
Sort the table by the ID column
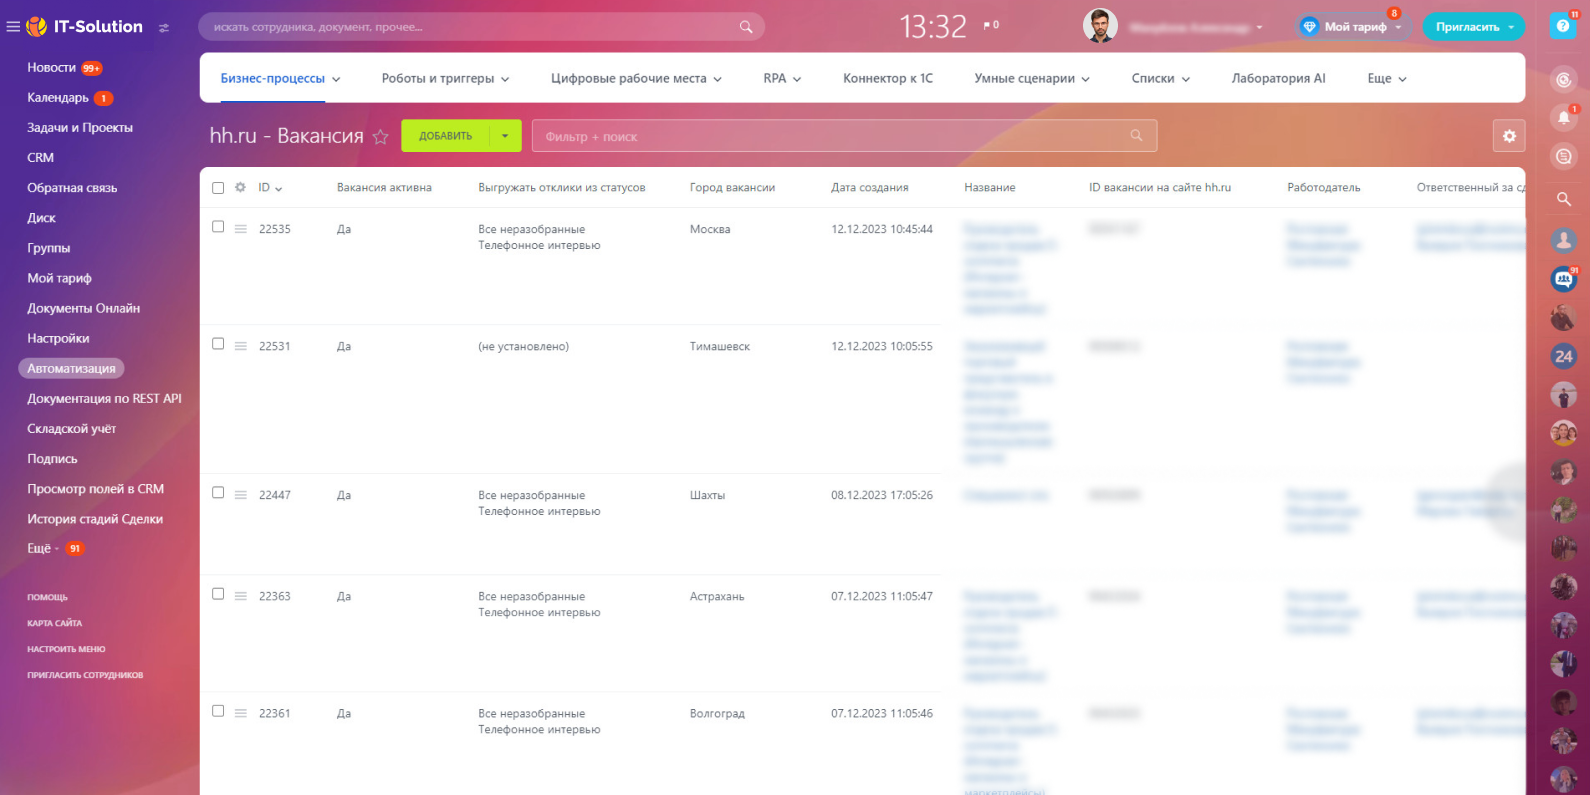(x=270, y=187)
